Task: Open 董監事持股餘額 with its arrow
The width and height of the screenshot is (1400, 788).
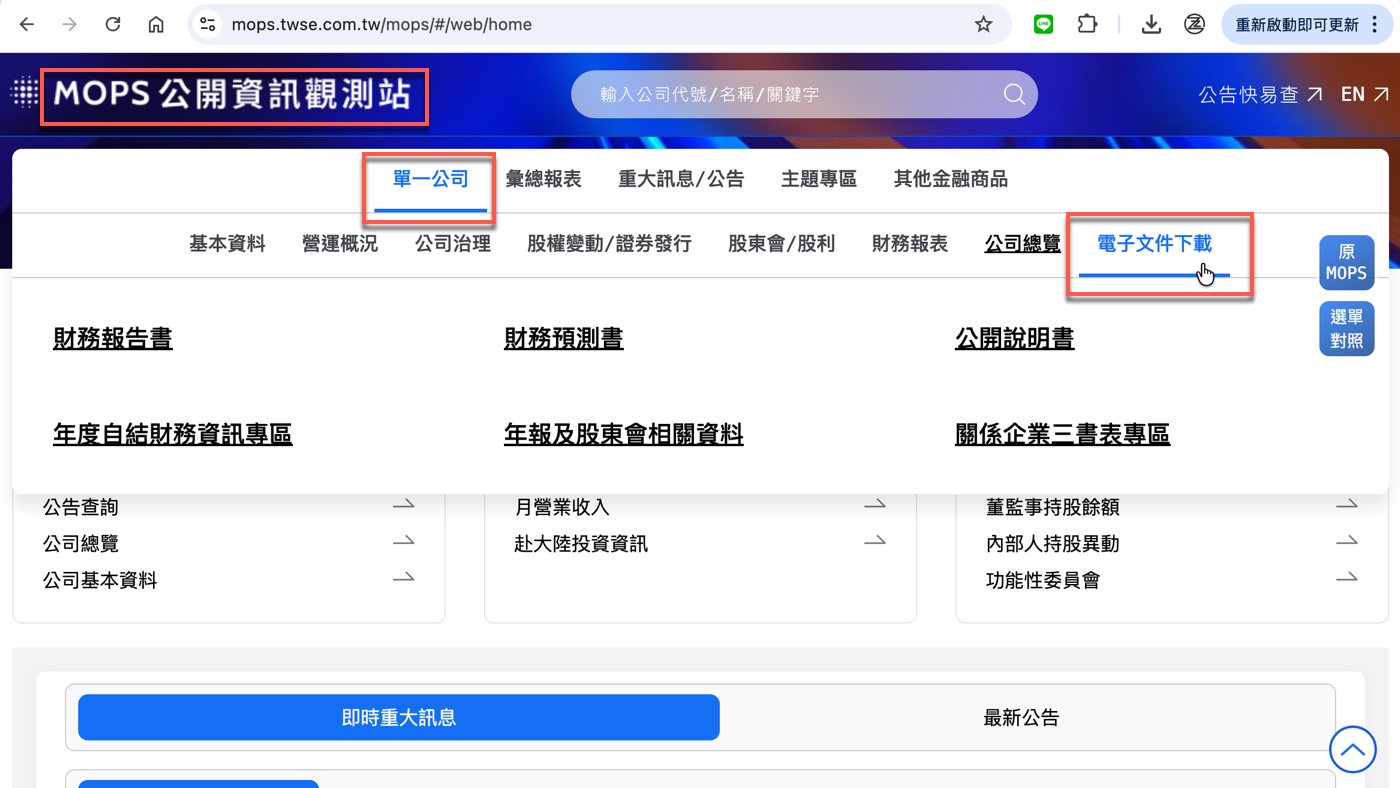Action: coord(1348,507)
